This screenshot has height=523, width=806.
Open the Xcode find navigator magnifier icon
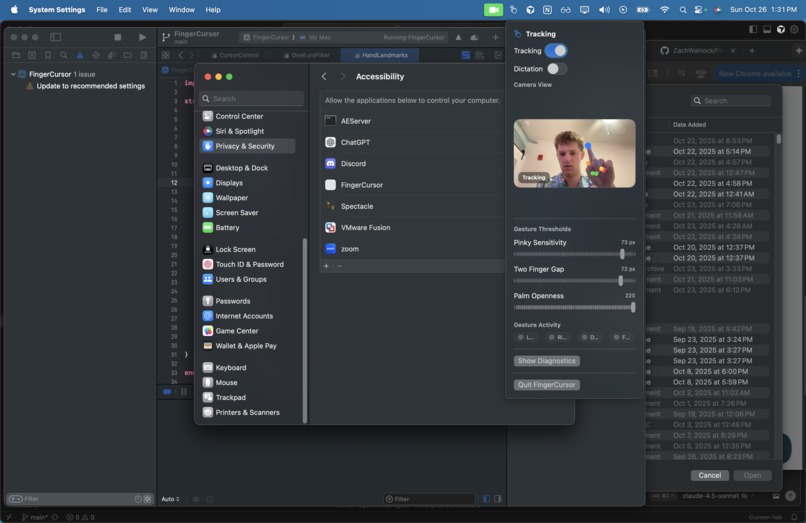[x=64, y=55]
